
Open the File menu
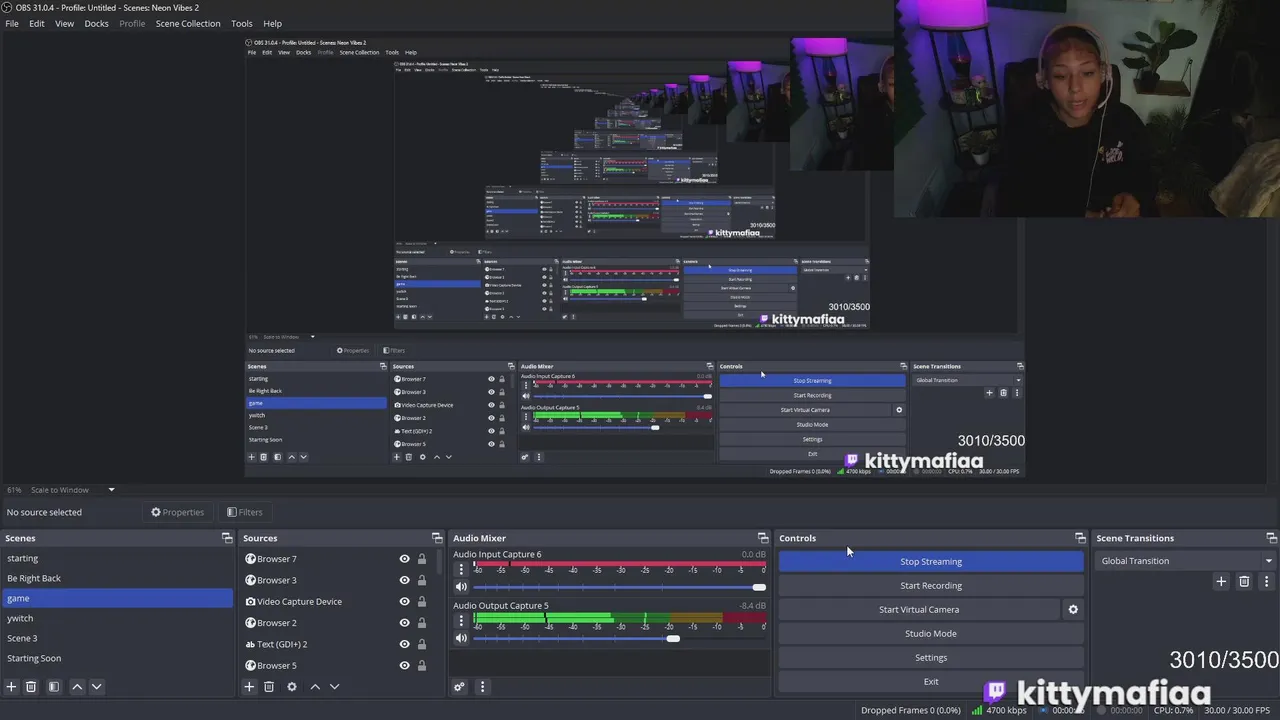[12, 23]
